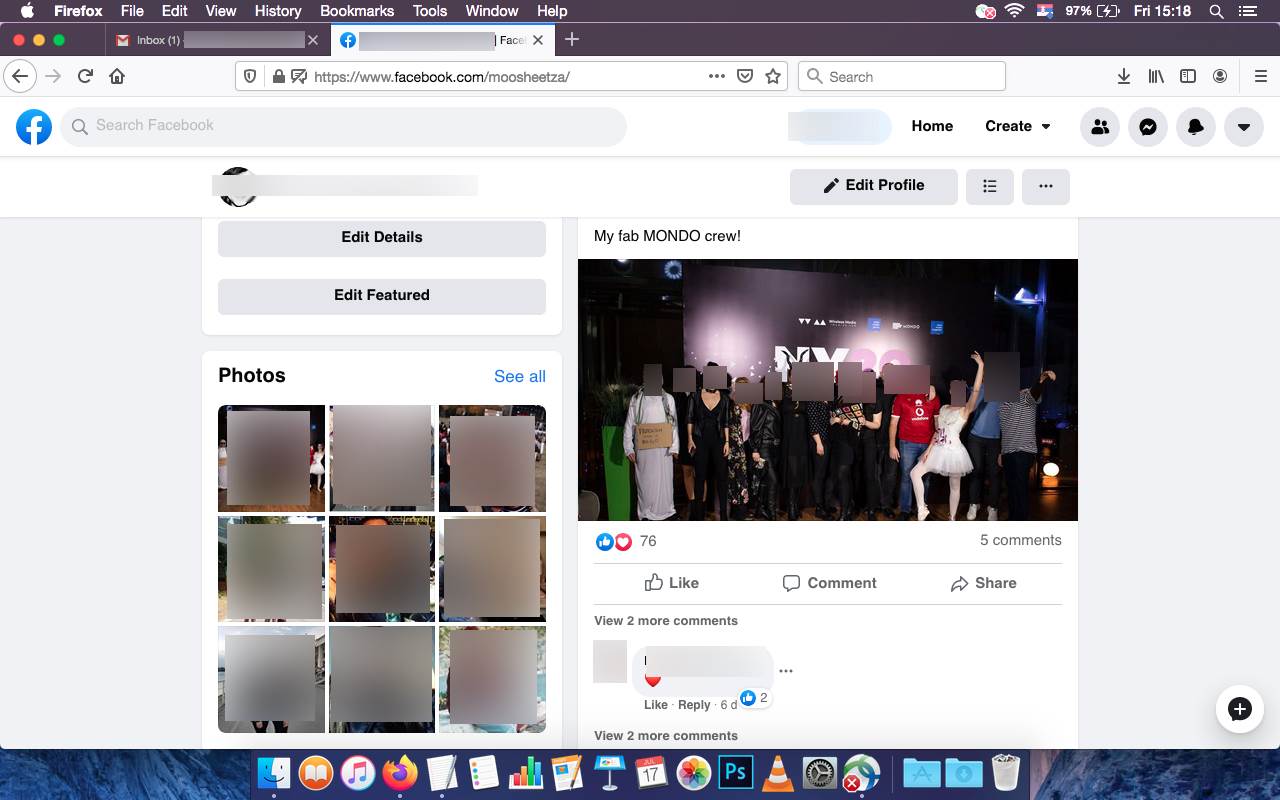Like the MONDO crew post
Image resolution: width=1280 pixels, height=800 pixels.
pos(672,583)
